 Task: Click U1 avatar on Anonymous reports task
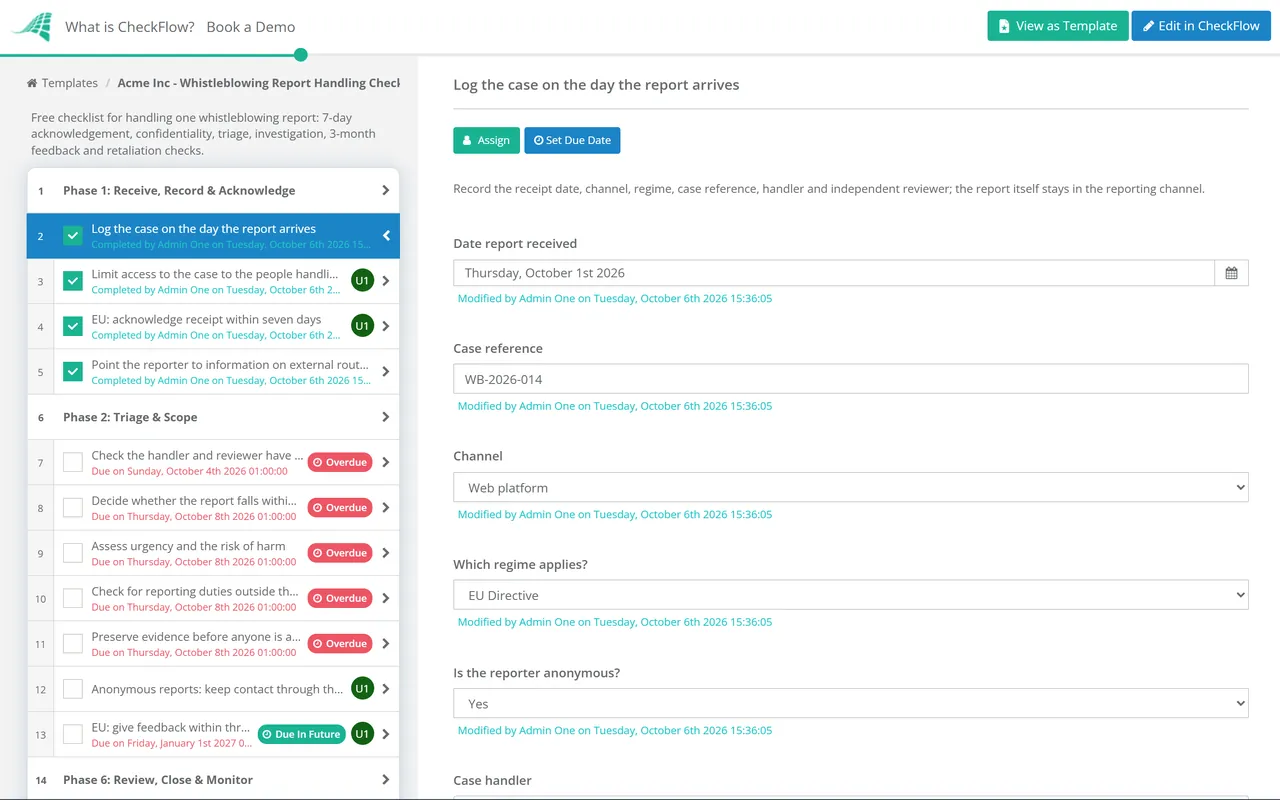(362, 689)
